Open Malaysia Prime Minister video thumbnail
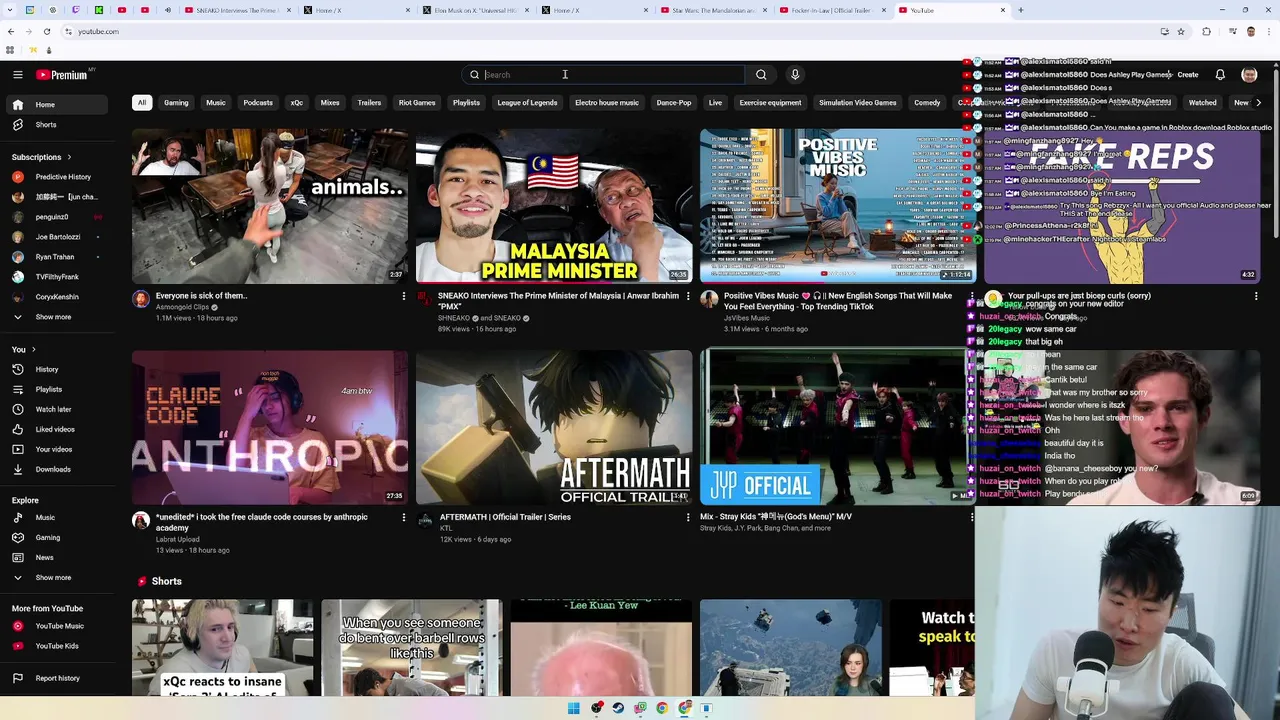This screenshot has height=720, width=1280. tap(554, 206)
